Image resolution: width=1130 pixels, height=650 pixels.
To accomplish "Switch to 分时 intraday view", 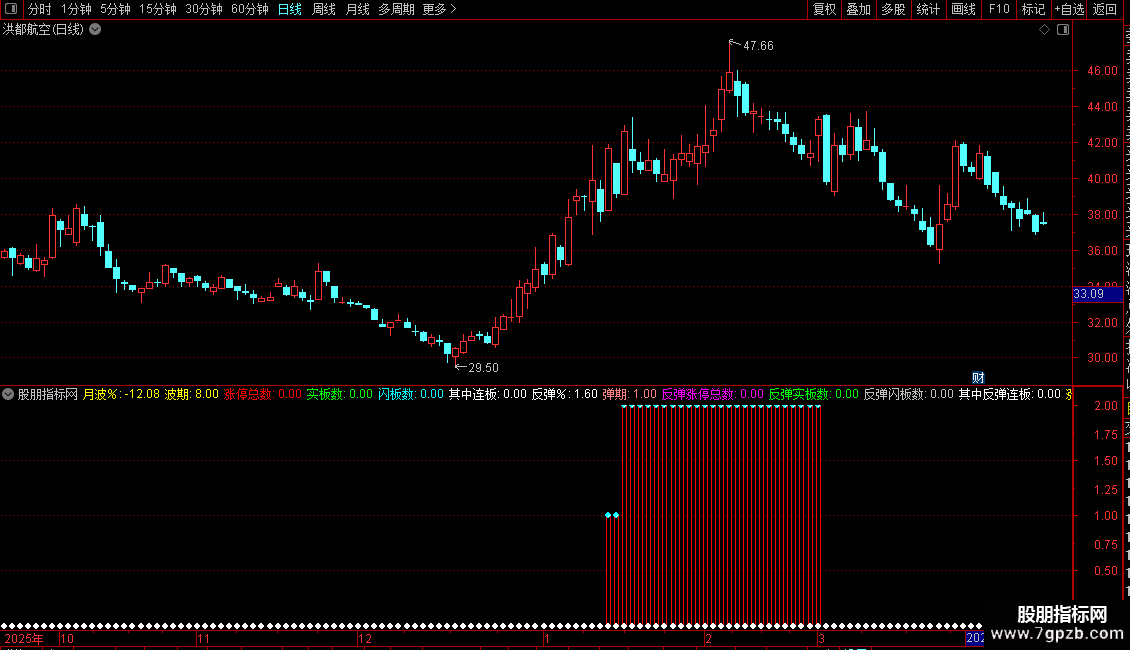I will tap(40, 9).
